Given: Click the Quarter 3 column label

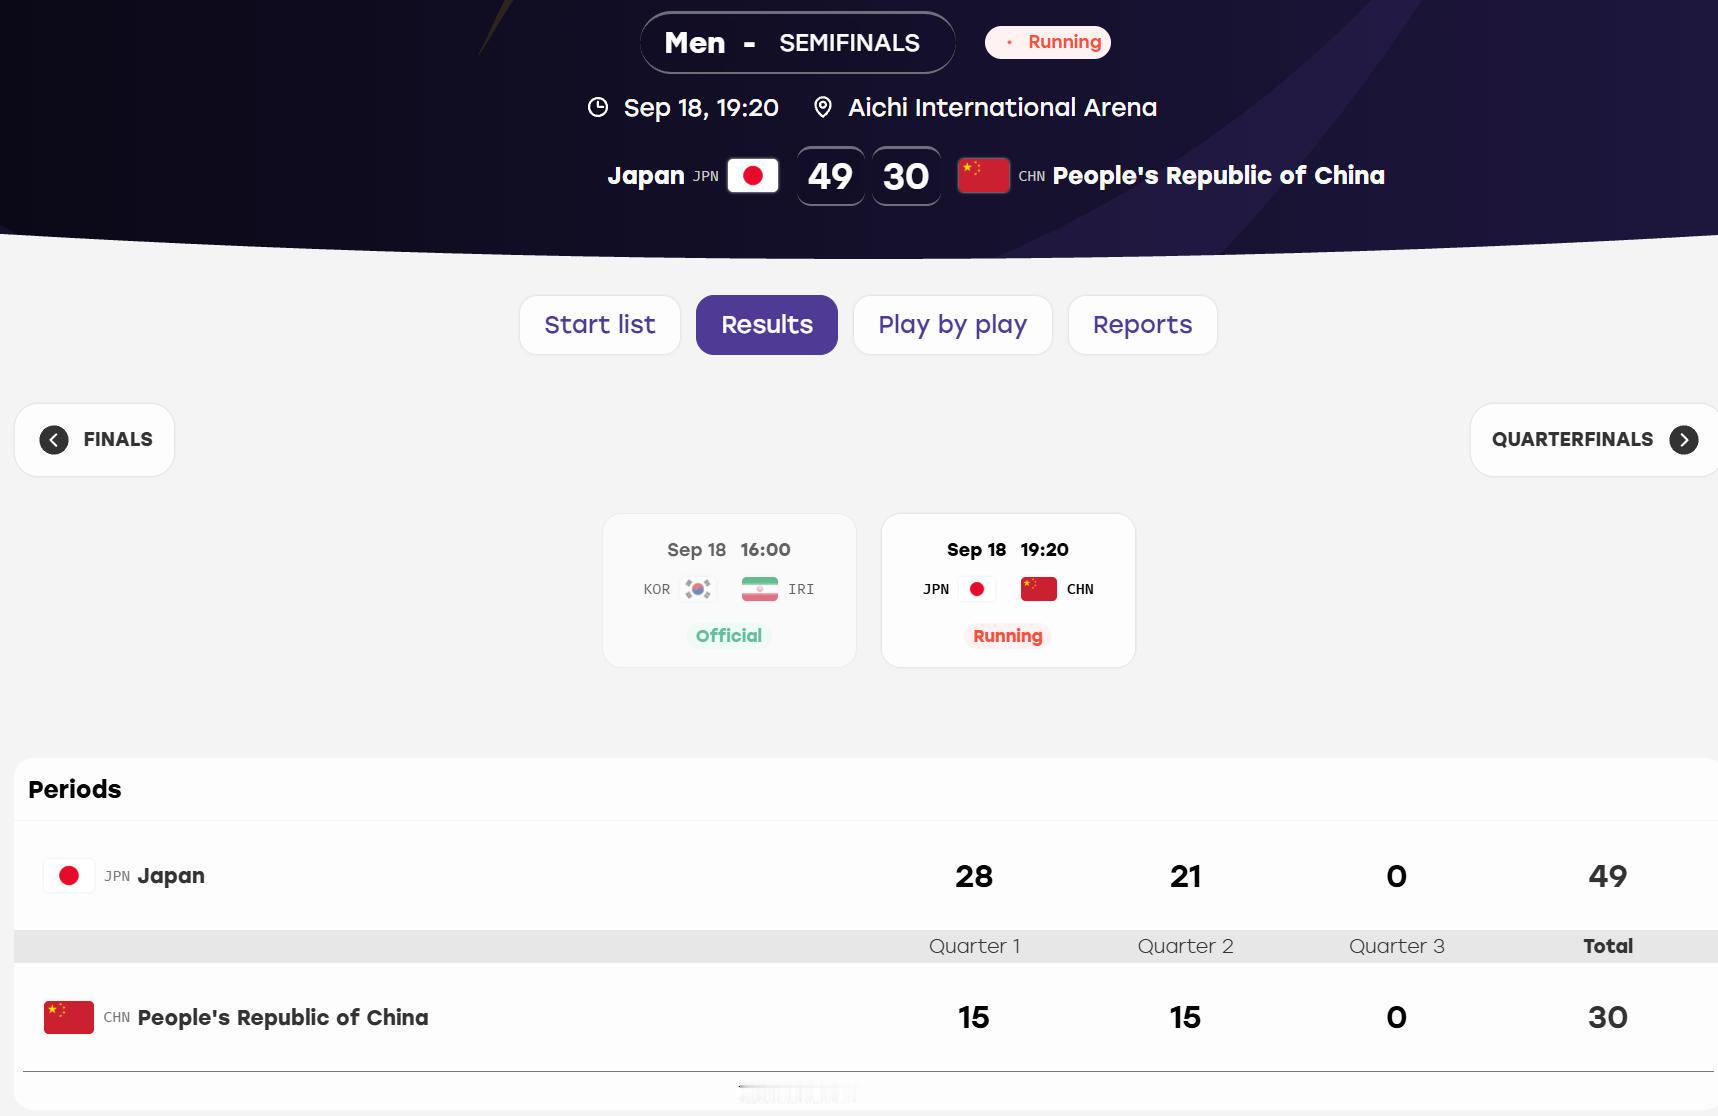Looking at the screenshot, I should tap(1397, 946).
